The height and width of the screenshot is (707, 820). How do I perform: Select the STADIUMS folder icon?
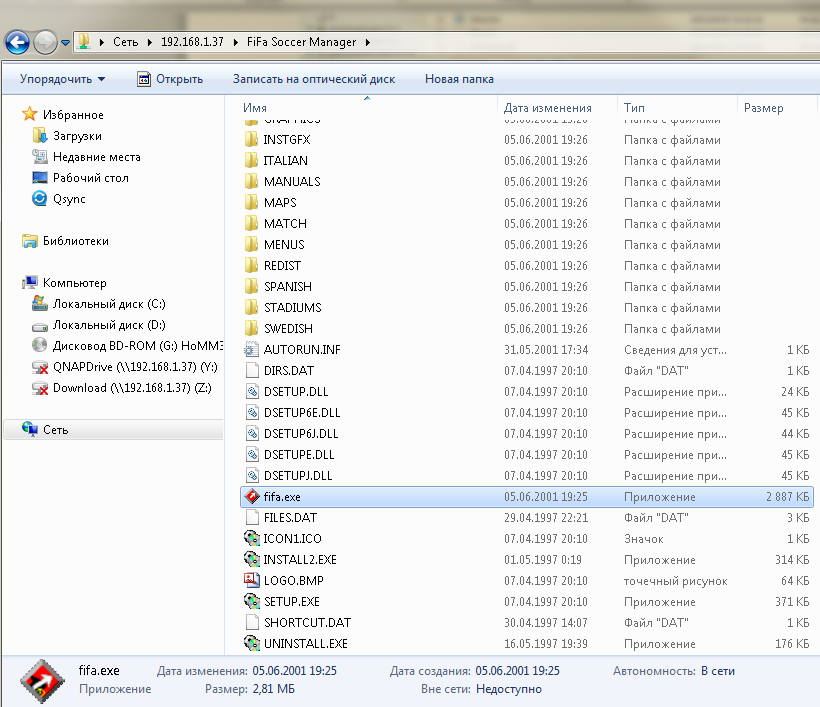point(252,307)
